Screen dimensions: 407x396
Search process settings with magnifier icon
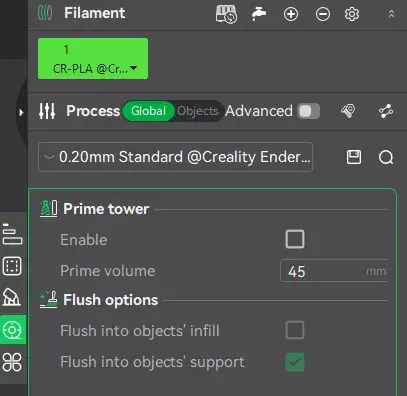386,157
